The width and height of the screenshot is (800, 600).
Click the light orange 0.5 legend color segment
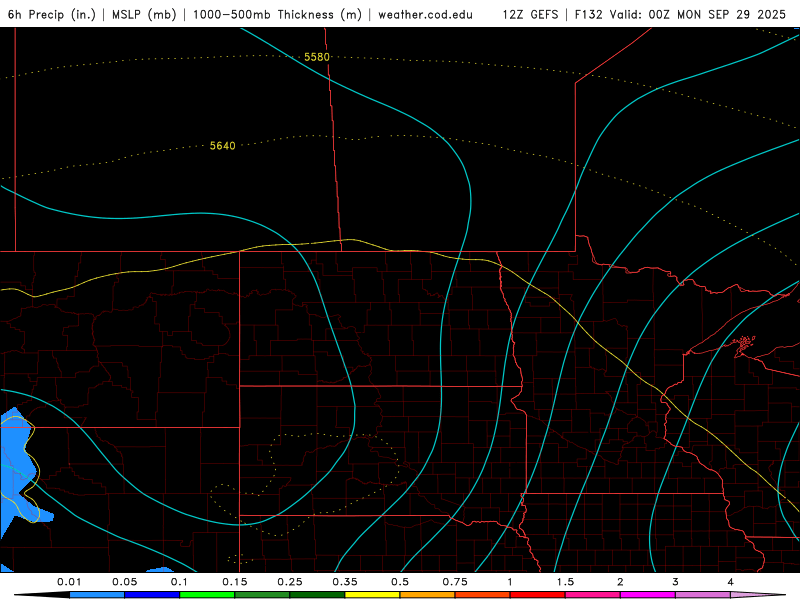(x=428, y=595)
